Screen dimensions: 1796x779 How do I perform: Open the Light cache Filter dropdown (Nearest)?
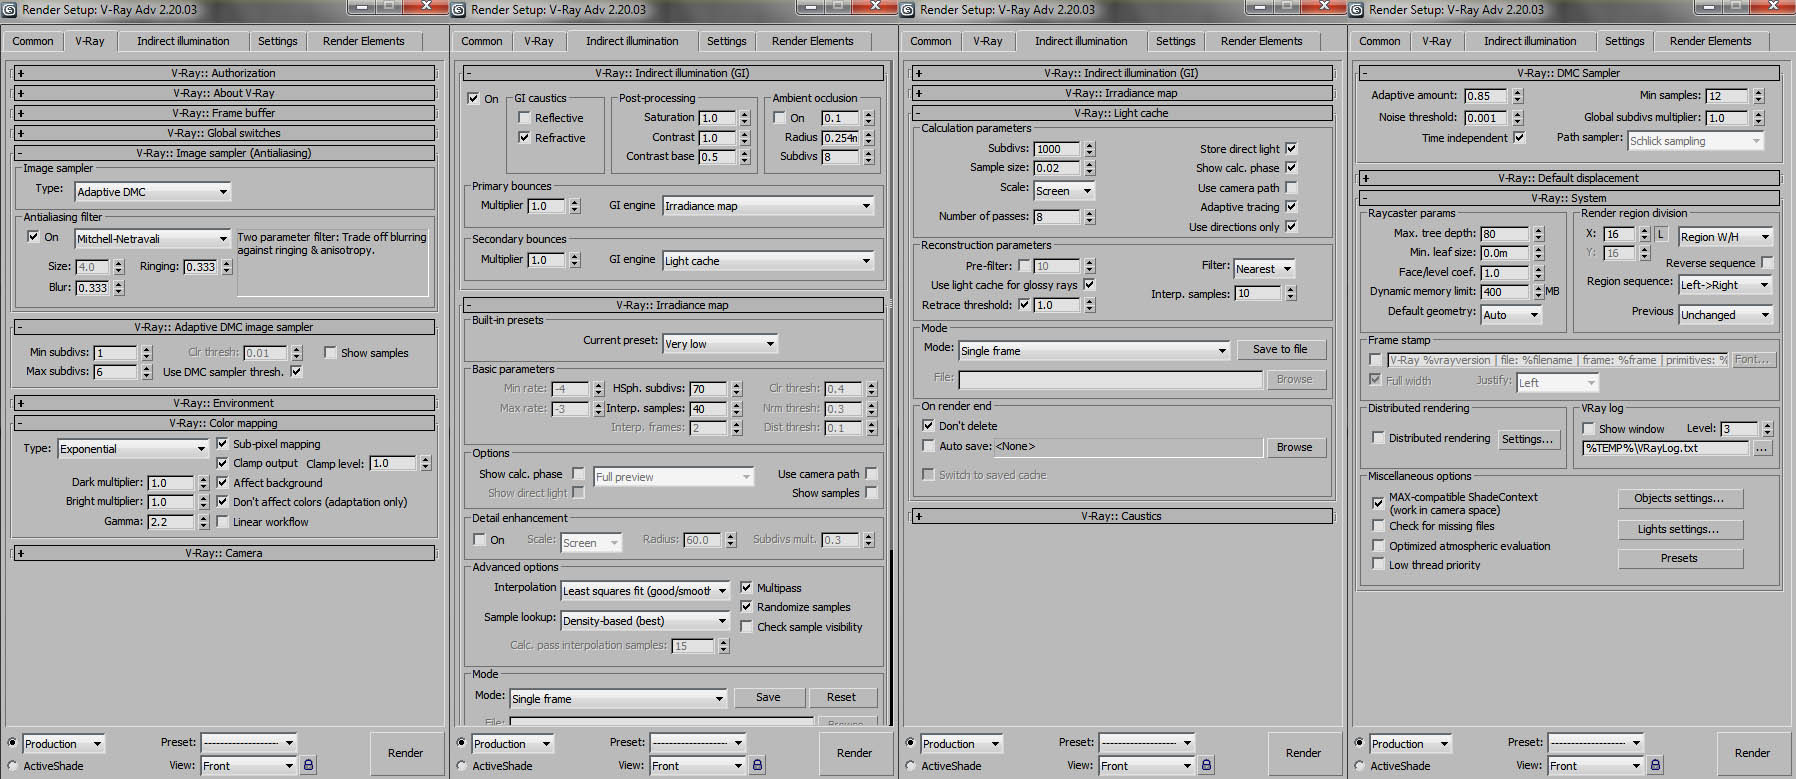(1264, 269)
